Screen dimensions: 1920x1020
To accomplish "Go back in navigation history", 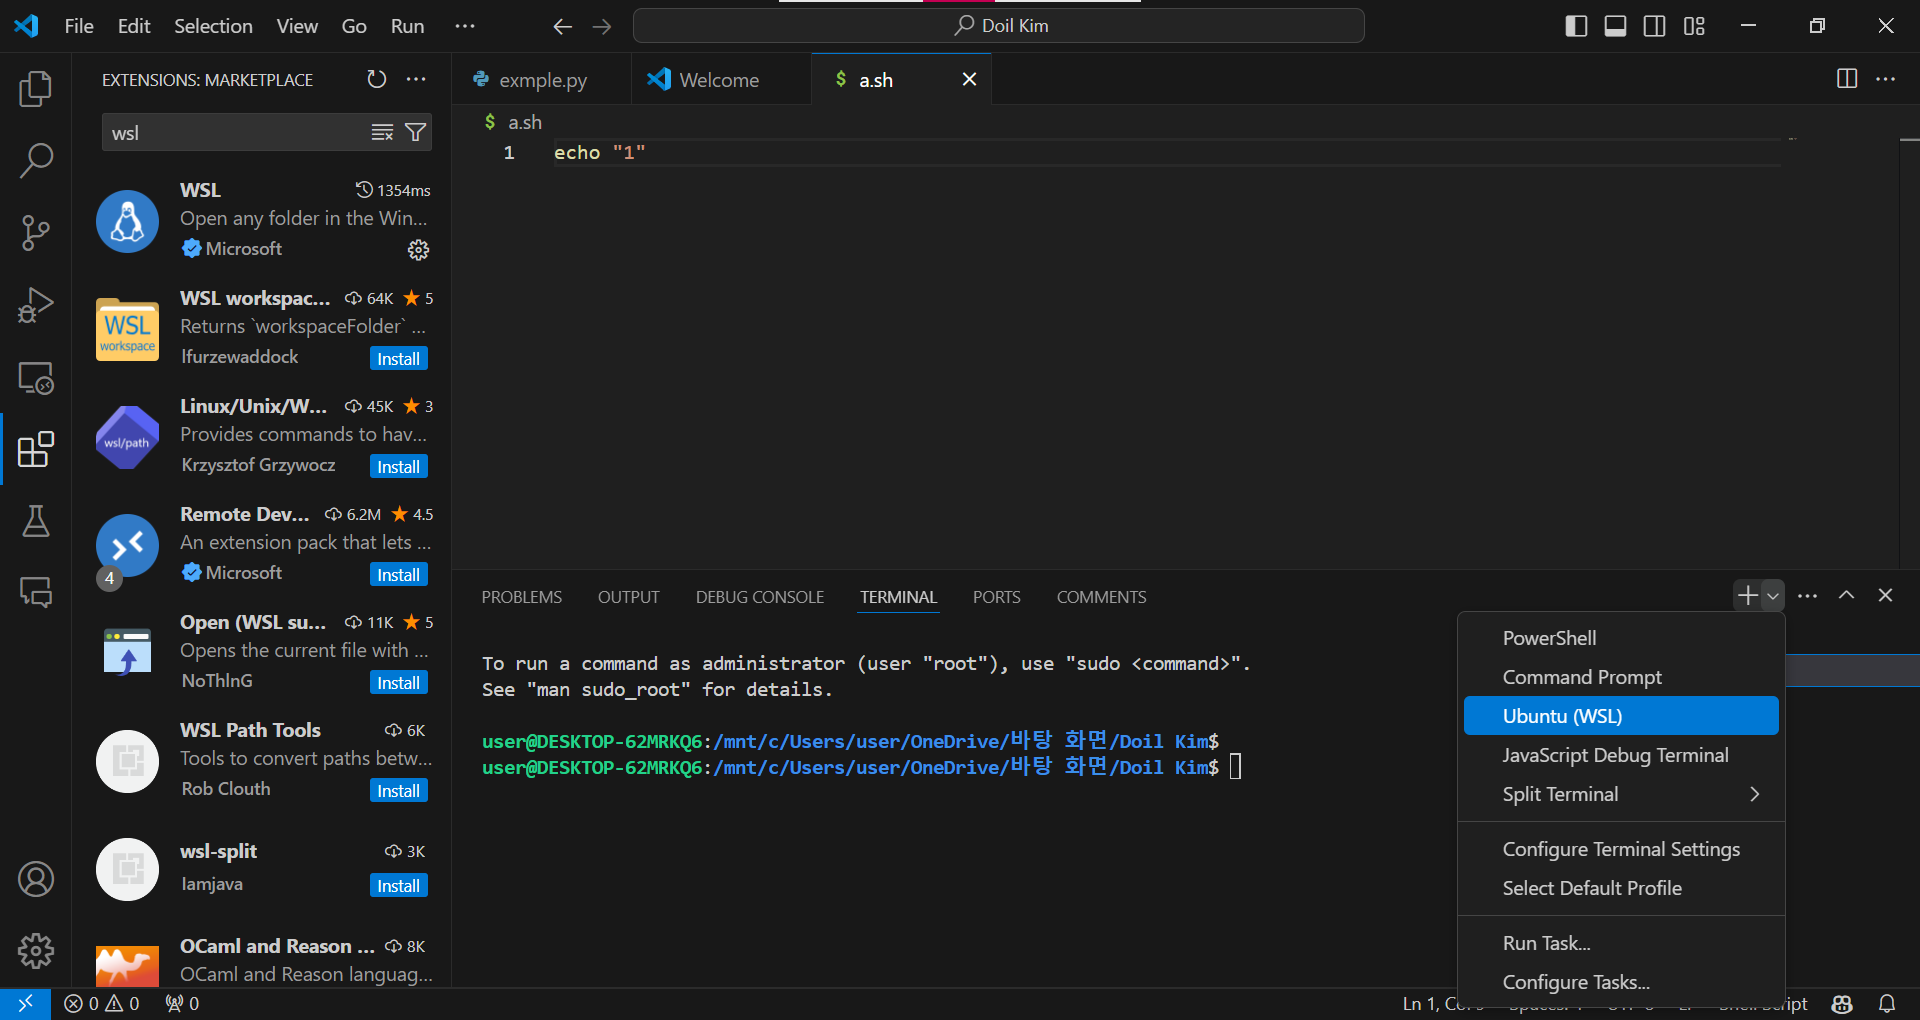I will 562,26.
